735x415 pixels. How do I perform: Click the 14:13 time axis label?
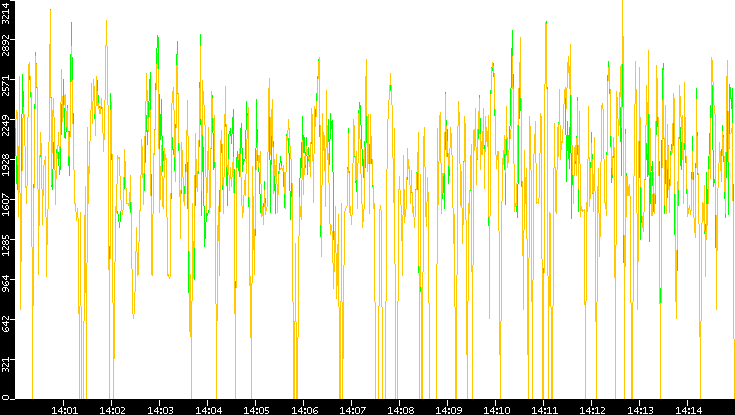(x=640, y=410)
